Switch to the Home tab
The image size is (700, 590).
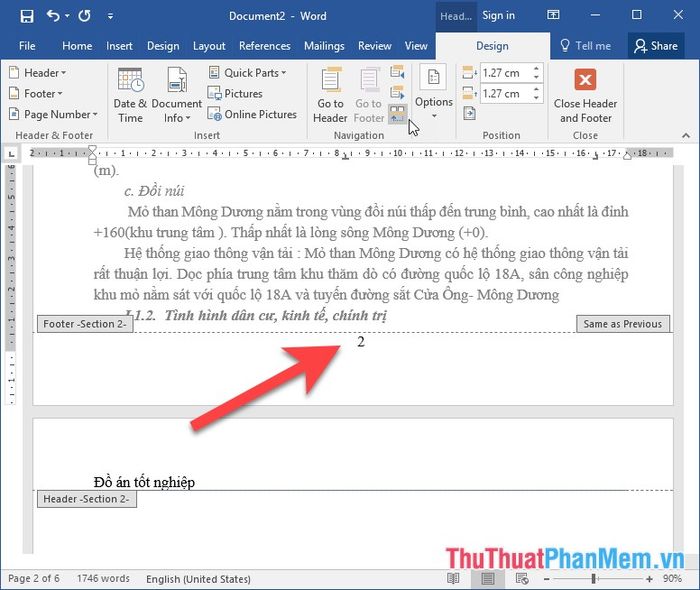77,46
